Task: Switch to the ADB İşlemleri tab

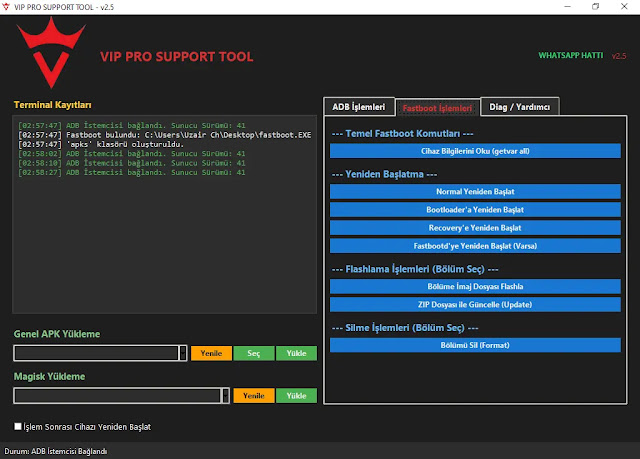Action: pos(359,107)
